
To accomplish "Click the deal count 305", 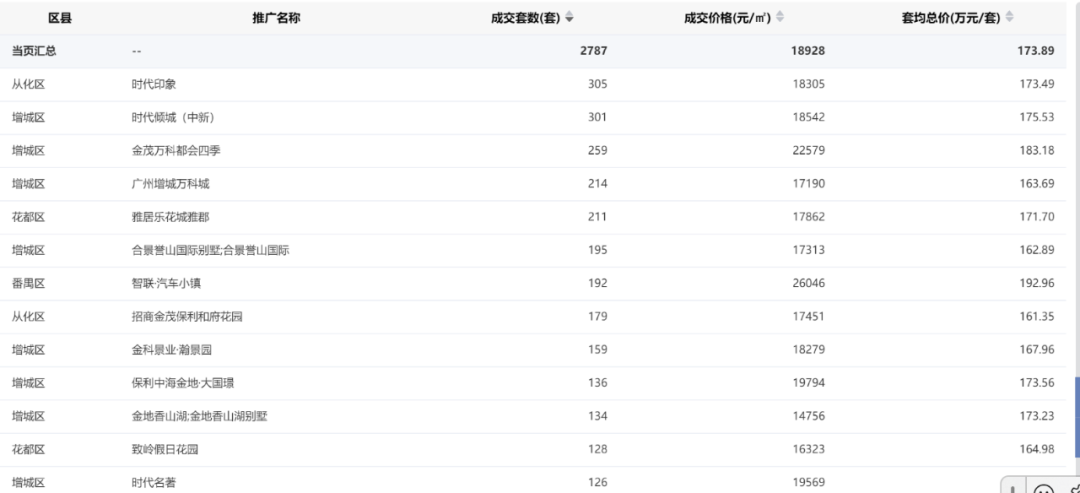I will point(598,84).
